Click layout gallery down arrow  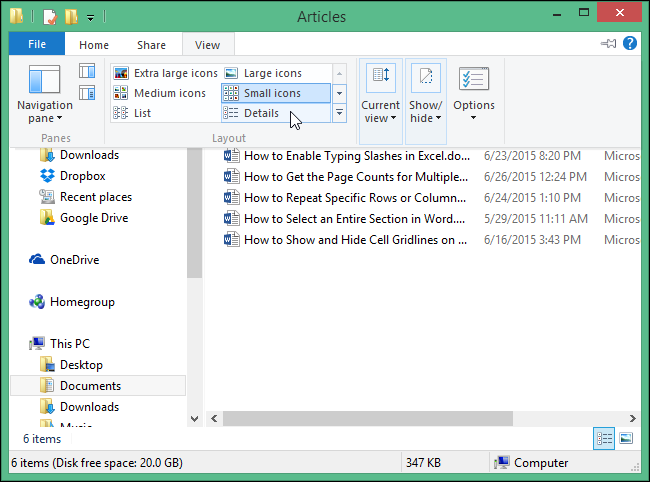[x=339, y=93]
